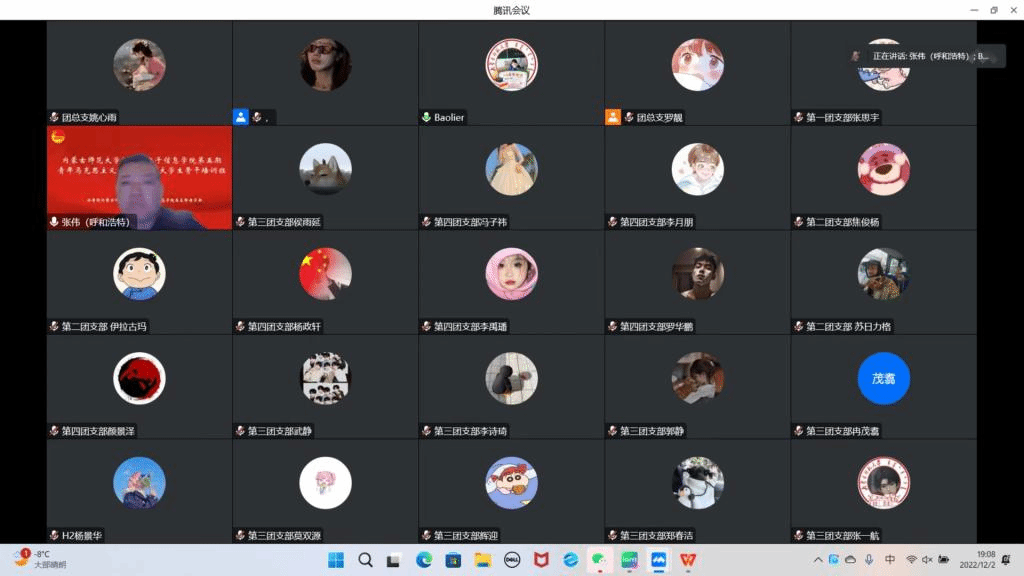Click the green microphone icon beside Baolier
The image size is (1024, 576).
pyautogui.click(x=426, y=118)
